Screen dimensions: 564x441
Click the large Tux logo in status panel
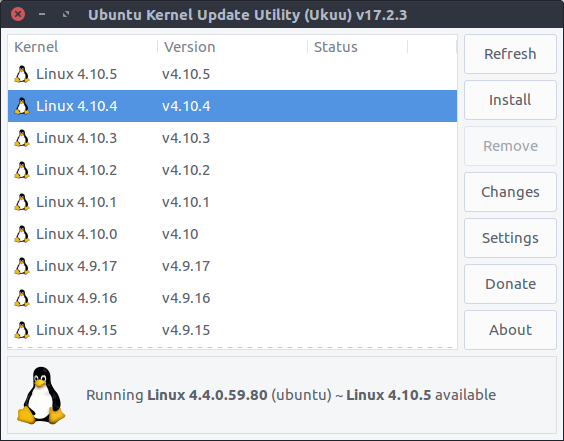[x=41, y=395]
